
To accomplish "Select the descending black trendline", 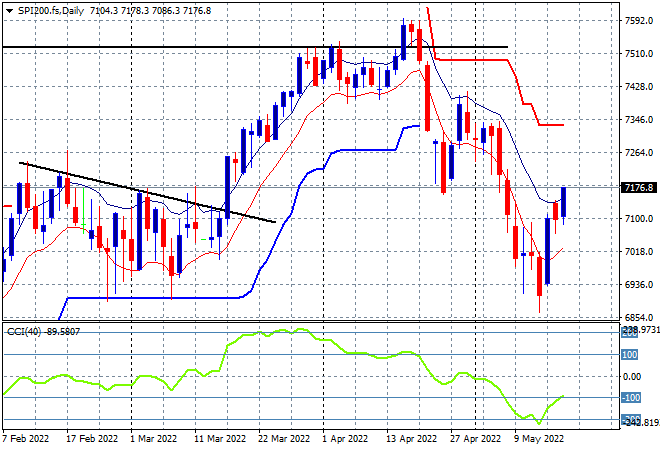I will click(147, 192).
